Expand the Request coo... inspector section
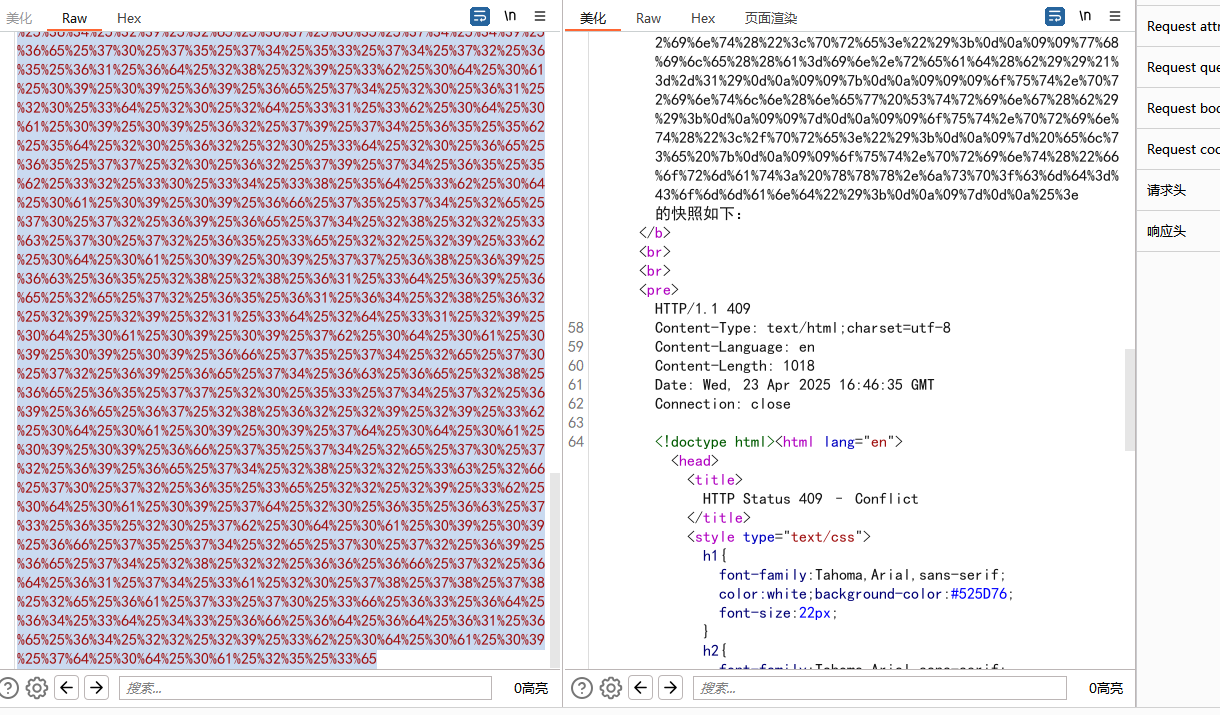 tap(1179, 149)
